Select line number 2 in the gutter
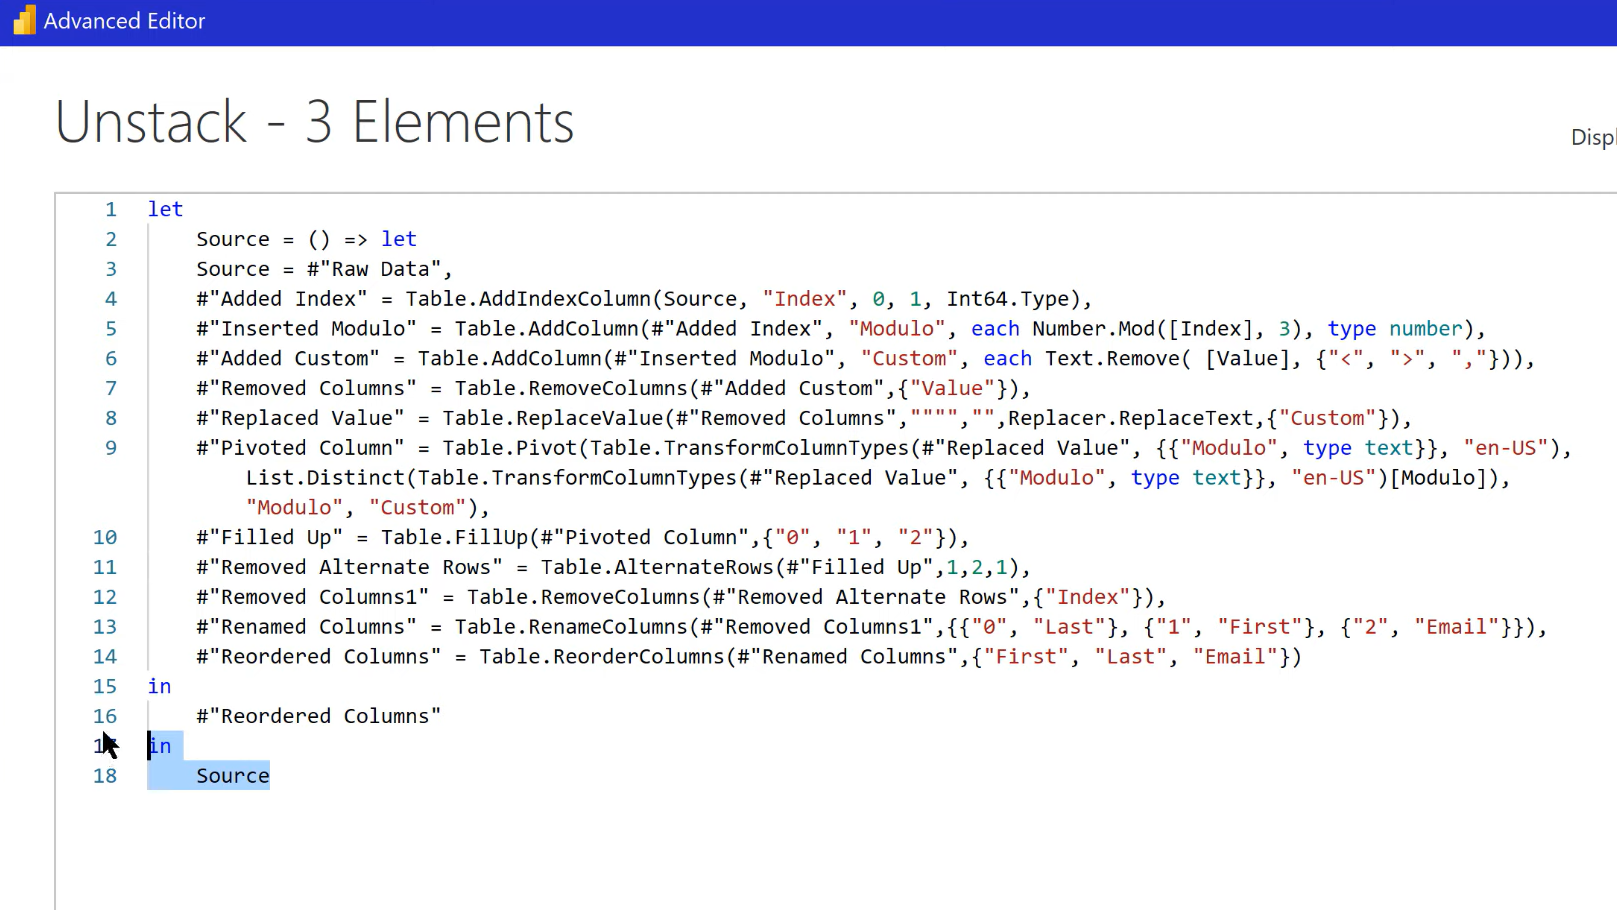Screen dimensions: 1617x910 click(x=111, y=239)
